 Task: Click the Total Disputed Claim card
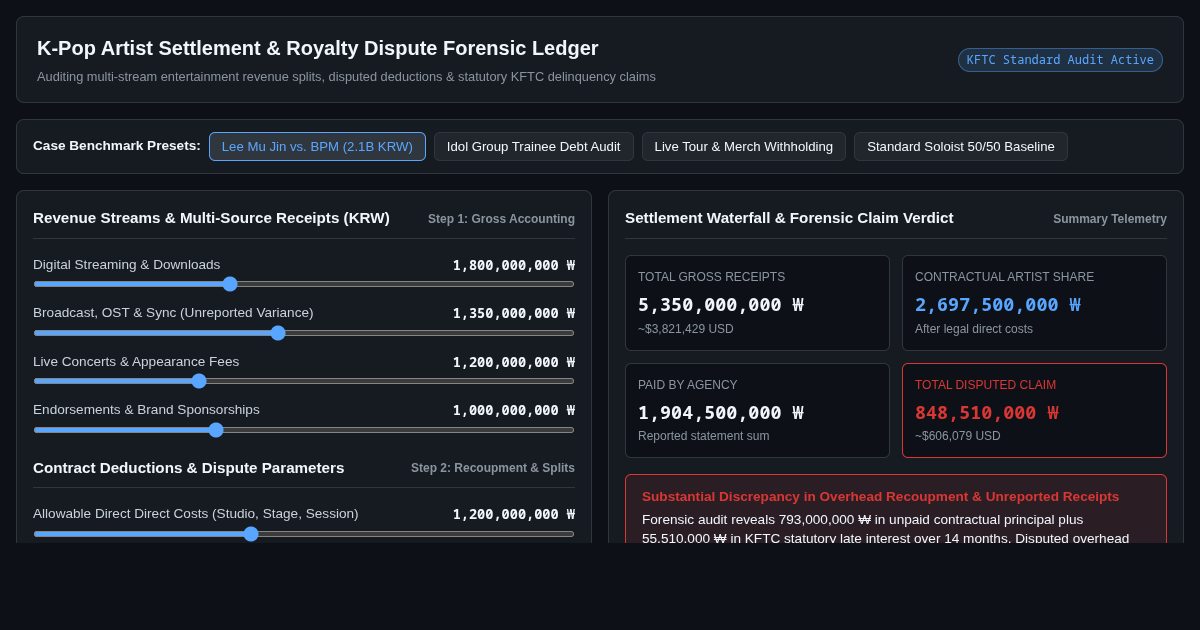point(1034,410)
